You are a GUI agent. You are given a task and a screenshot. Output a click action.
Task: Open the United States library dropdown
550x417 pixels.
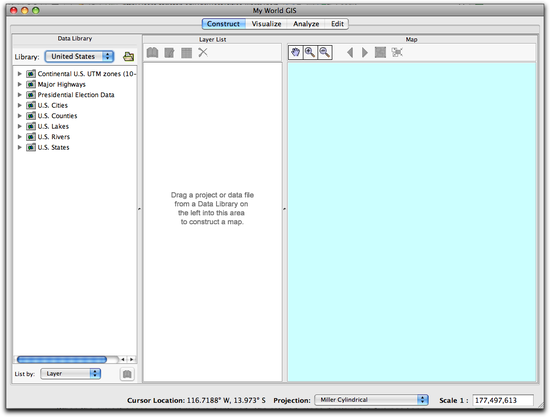click(79, 56)
